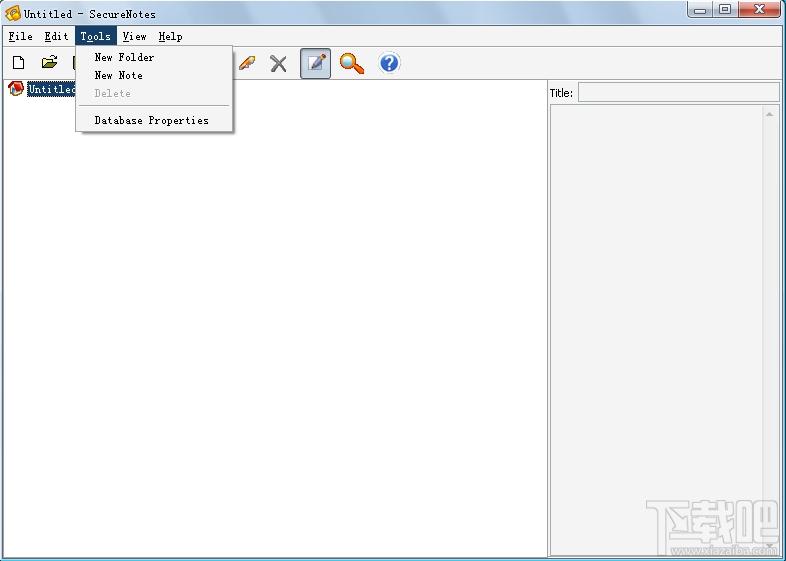The height and width of the screenshot is (561, 786).
Task: Open the Help menu
Action: [170, 37]
